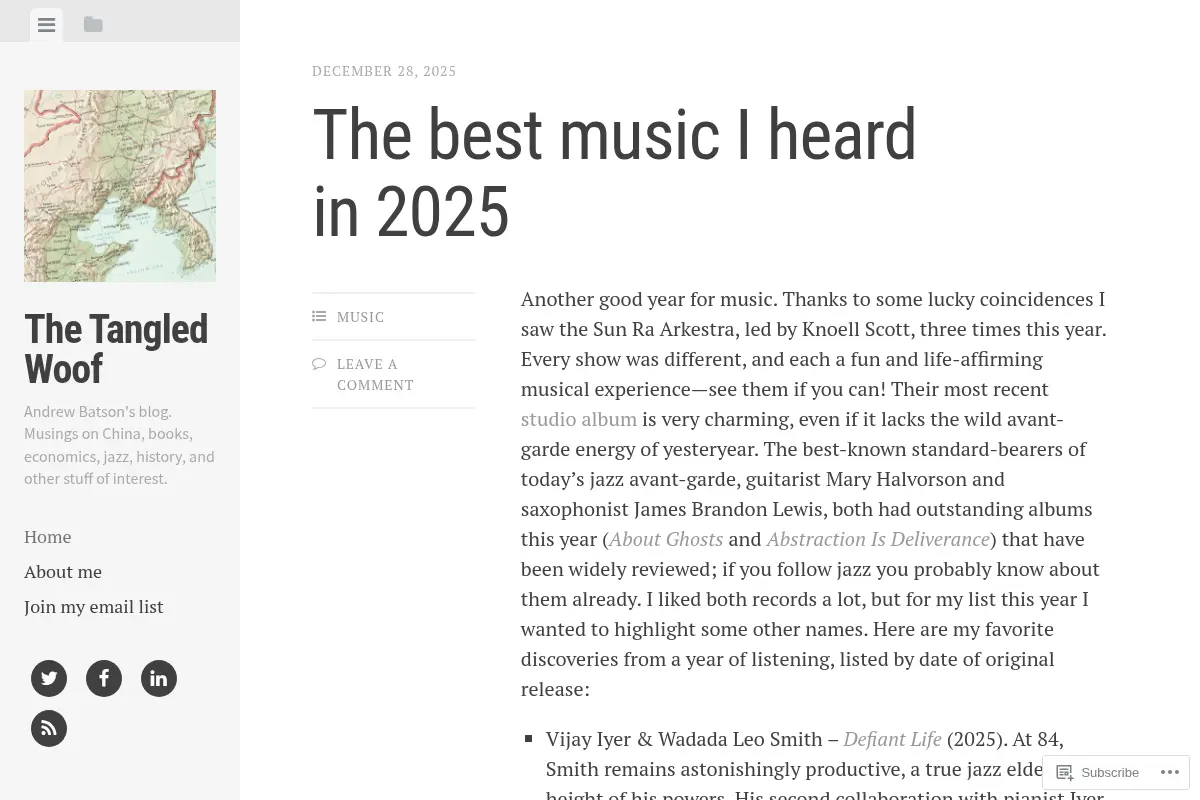Screen dimensions: 1200x800
Task: Click the category list icon beside MUSIC
Action: (x=319, y=316)
